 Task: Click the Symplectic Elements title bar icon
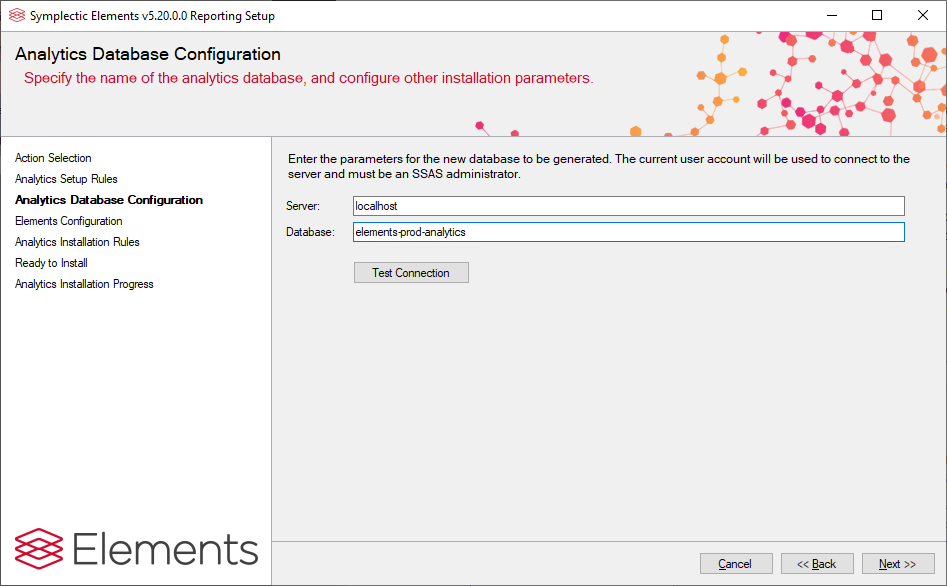point(17,16)
